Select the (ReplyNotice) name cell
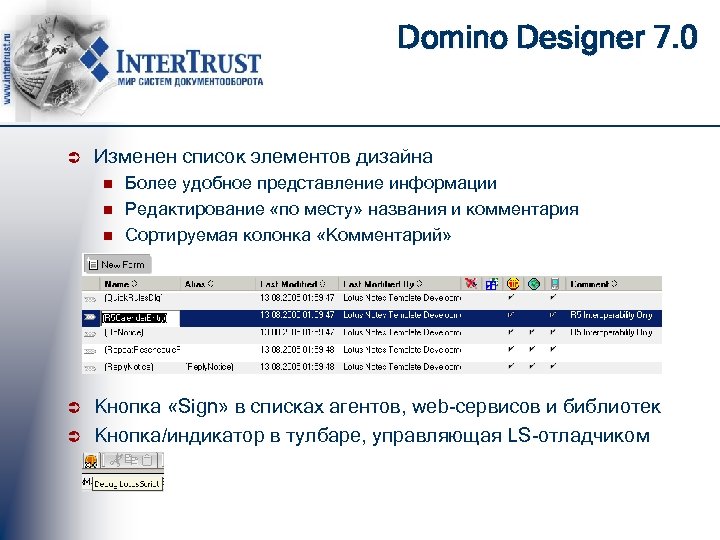 click(x=129, y=367)
